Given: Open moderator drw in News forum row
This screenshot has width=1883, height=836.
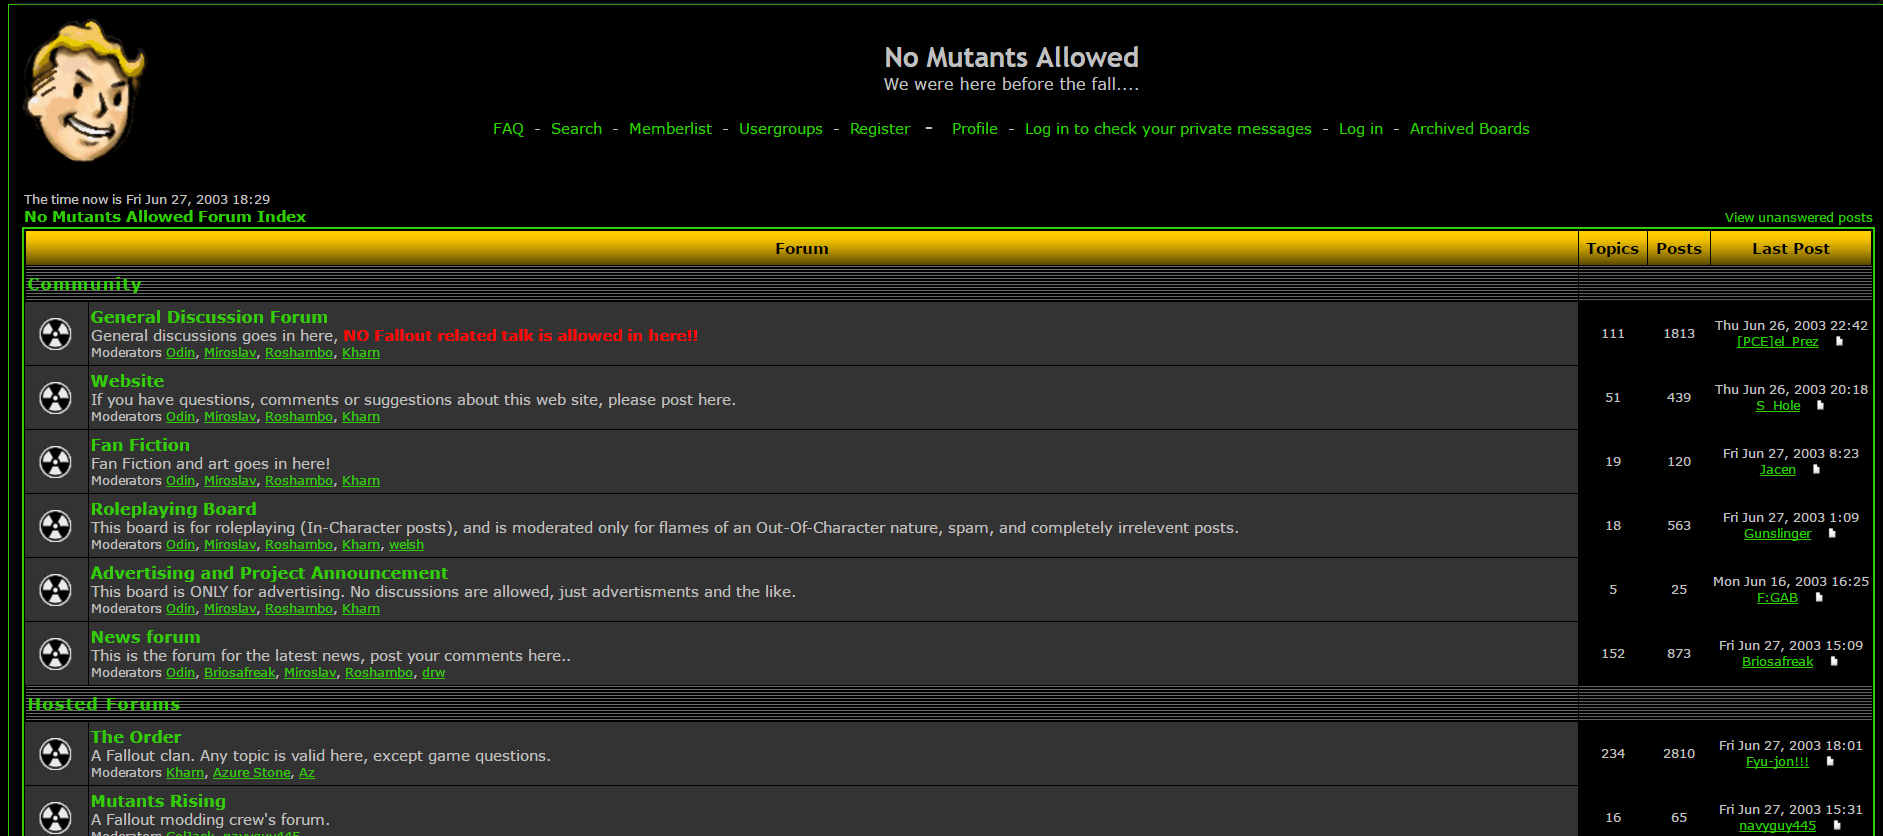Looking at the screenshot, I should click(x=433, y=673).
